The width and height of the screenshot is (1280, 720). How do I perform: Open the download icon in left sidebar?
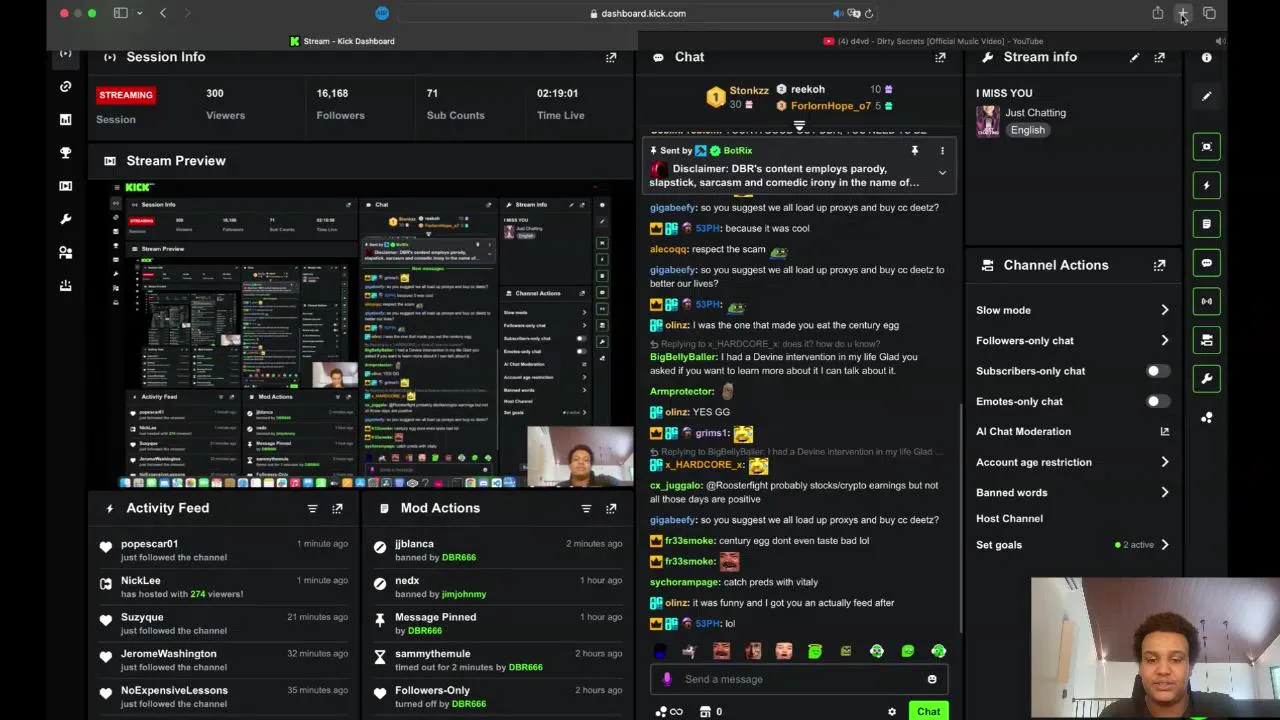pyautogui.click(x=65, y=285)
